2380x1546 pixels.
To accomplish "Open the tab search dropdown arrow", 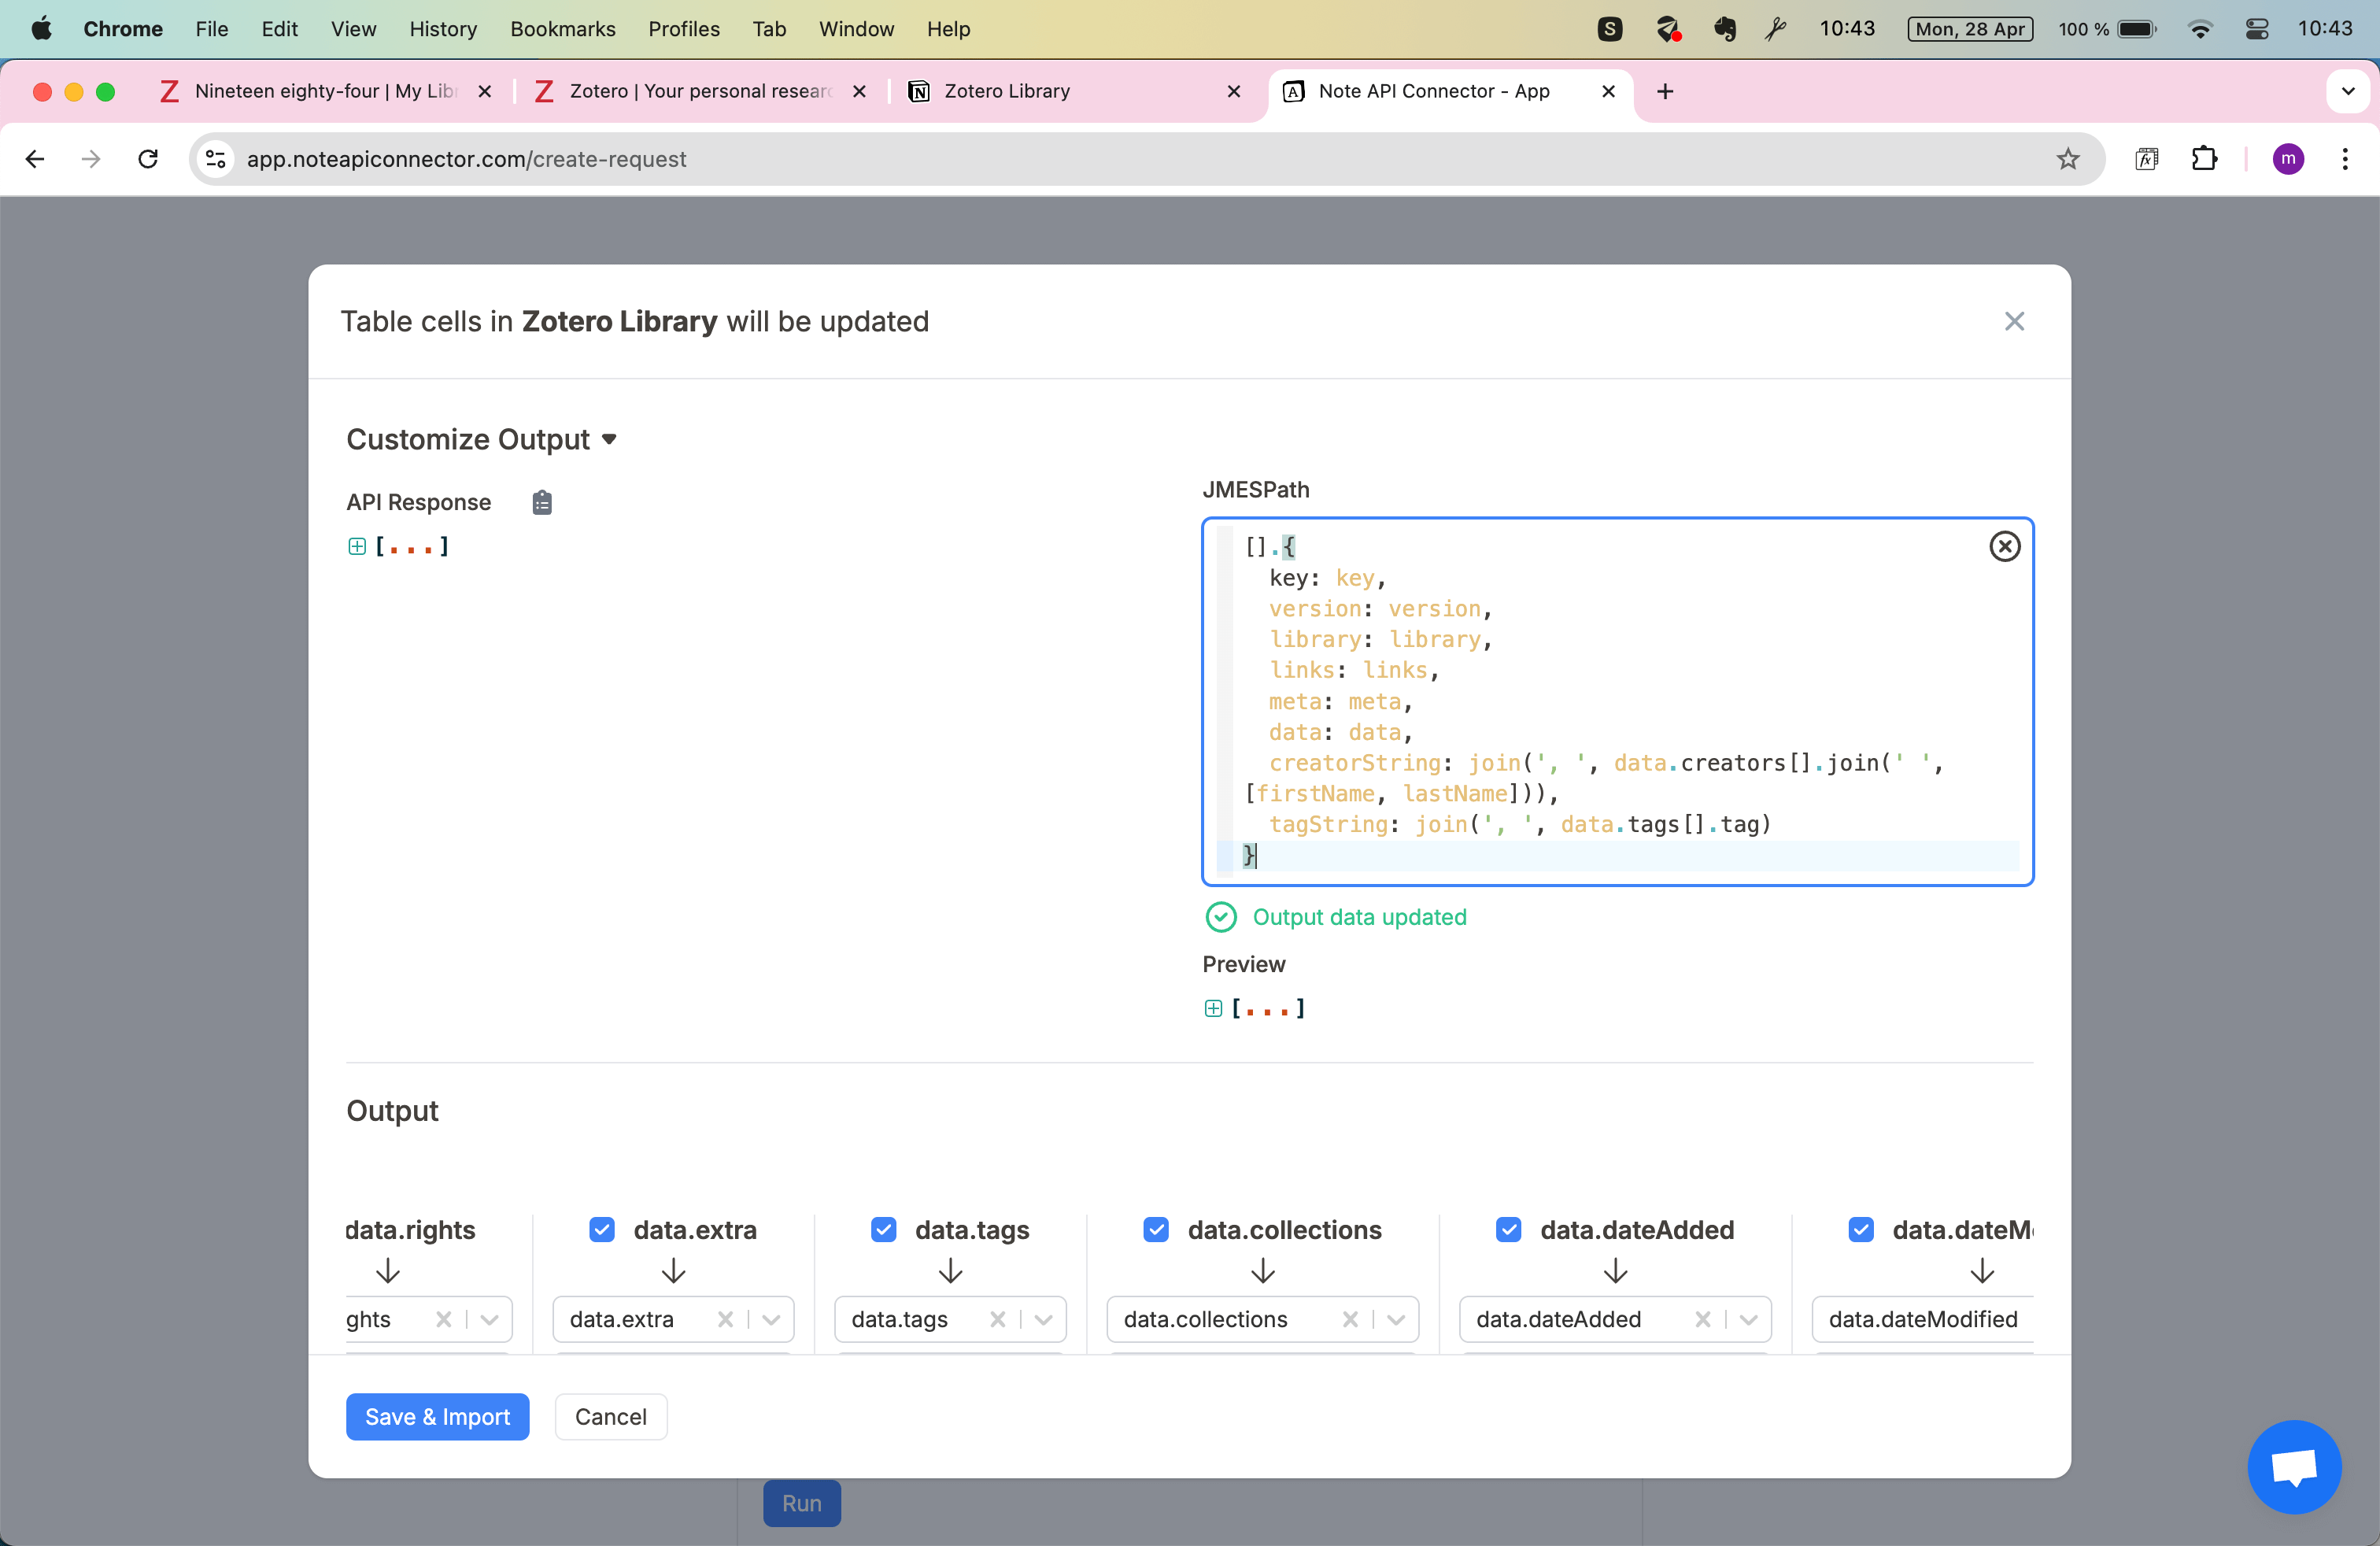I will tap(2348, 91).
